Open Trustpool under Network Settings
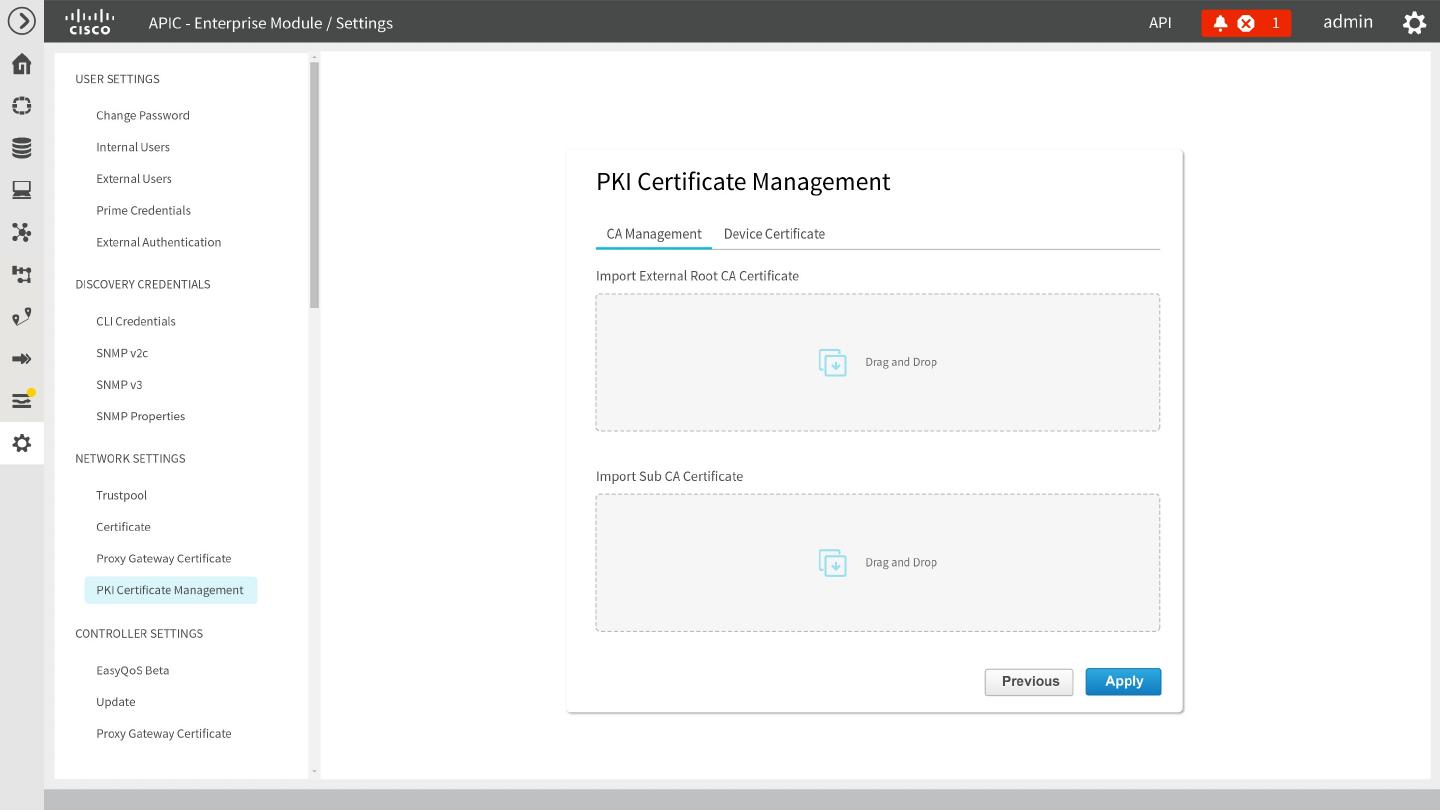The image size is (1440, 810). (121, 495)
